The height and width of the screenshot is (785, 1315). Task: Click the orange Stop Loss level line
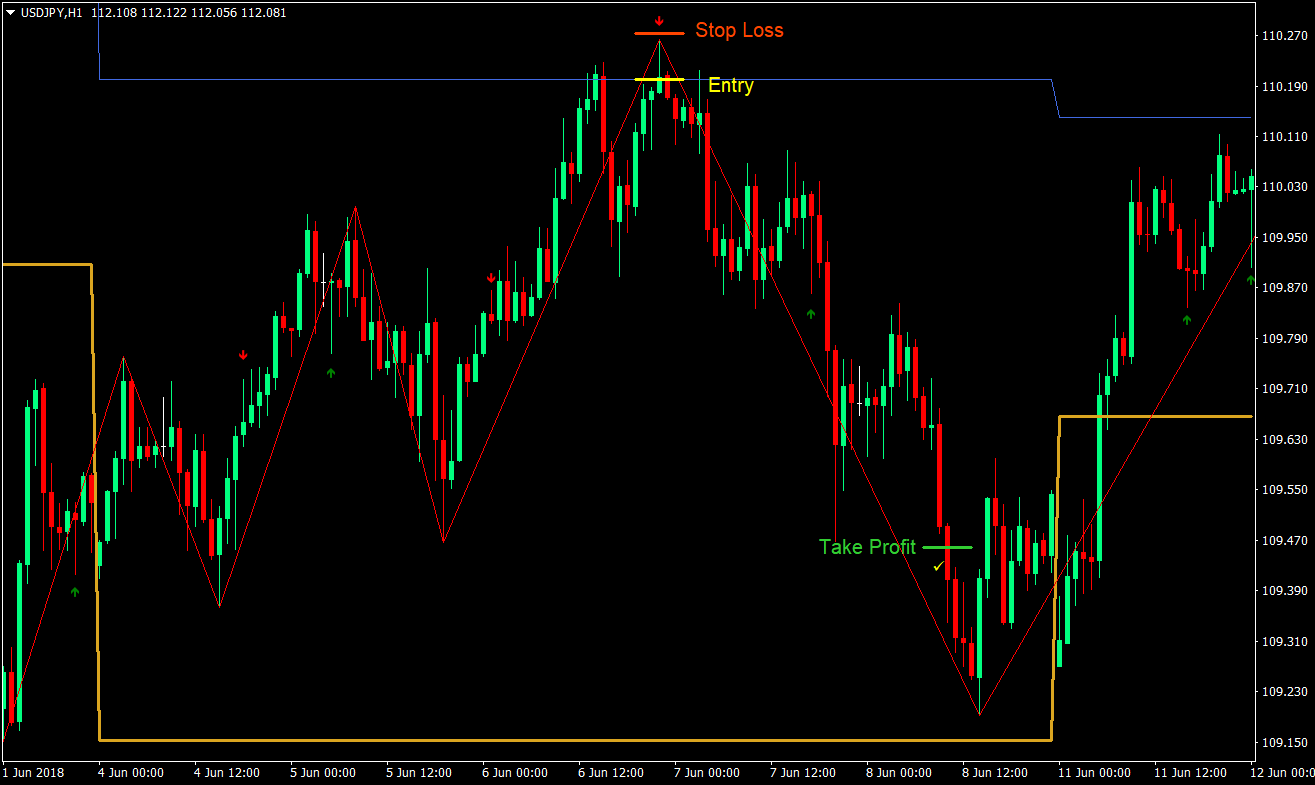(x=659, y=34)
